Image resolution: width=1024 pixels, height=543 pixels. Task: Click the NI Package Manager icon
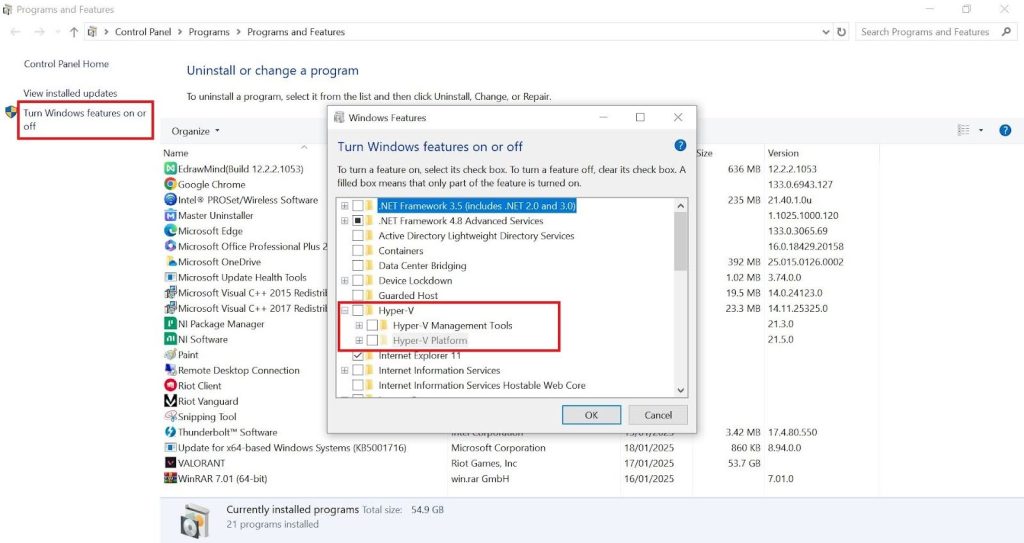pyautogui.click(x=170, y=324)
